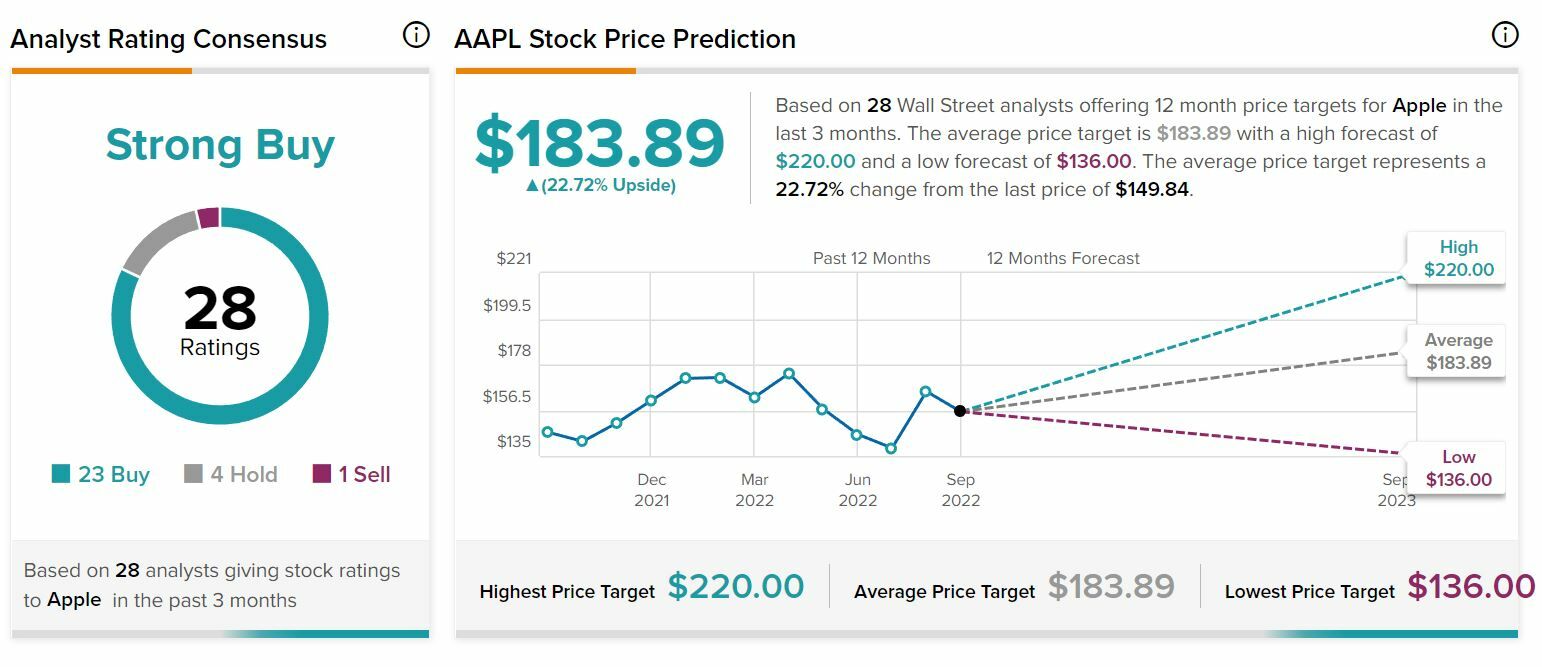
Task: Click the large $183.89 price target figure
Action: pyautogui.click(x=599, y=144)
